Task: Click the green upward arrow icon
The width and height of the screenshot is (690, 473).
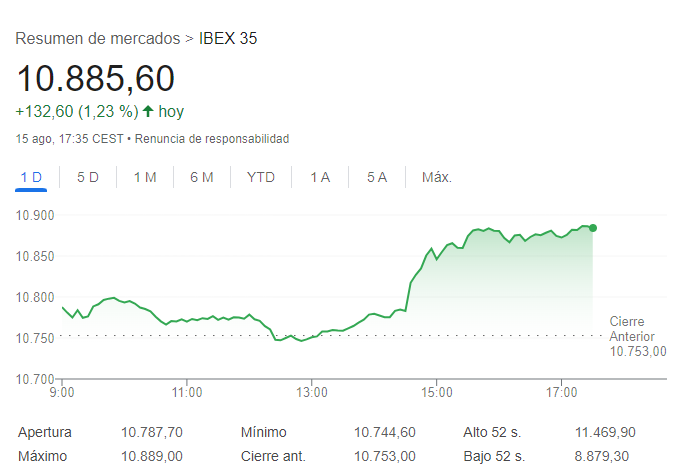Action: tap(148, 111)
